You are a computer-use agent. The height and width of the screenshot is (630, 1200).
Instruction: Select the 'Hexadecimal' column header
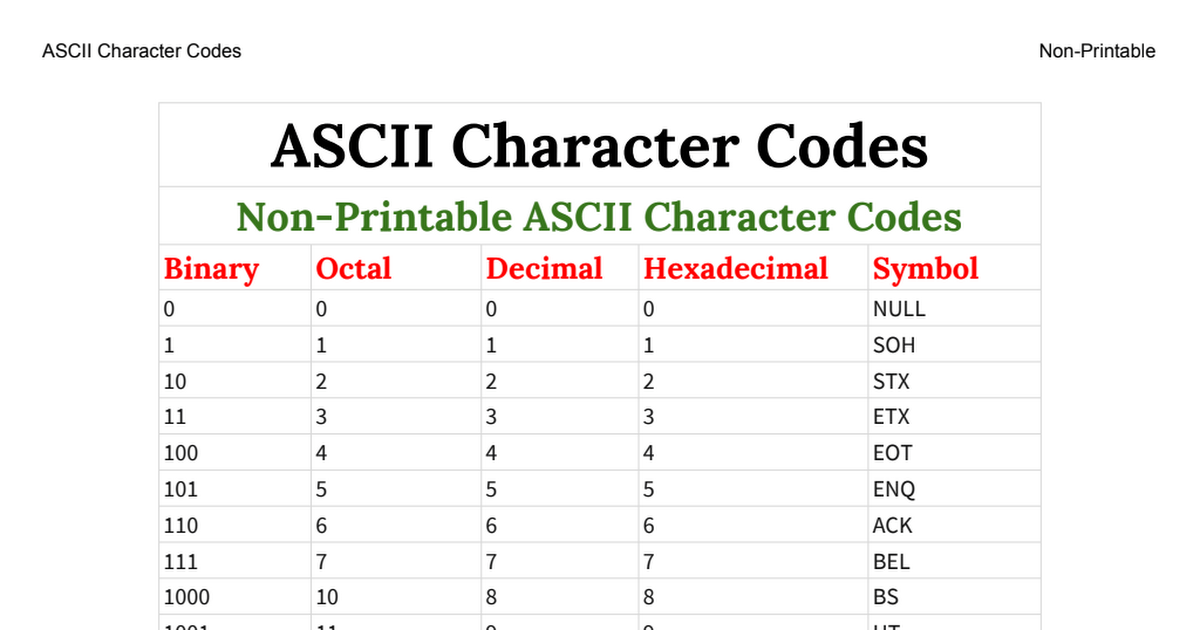(x=736, y=269)
